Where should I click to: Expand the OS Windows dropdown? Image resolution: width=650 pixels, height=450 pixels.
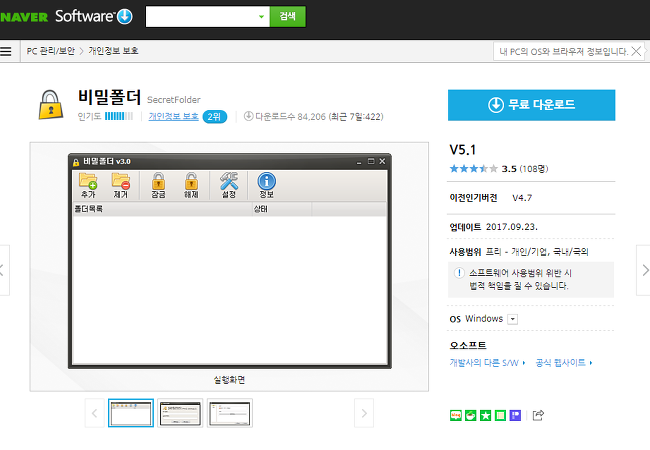[513, 319]
